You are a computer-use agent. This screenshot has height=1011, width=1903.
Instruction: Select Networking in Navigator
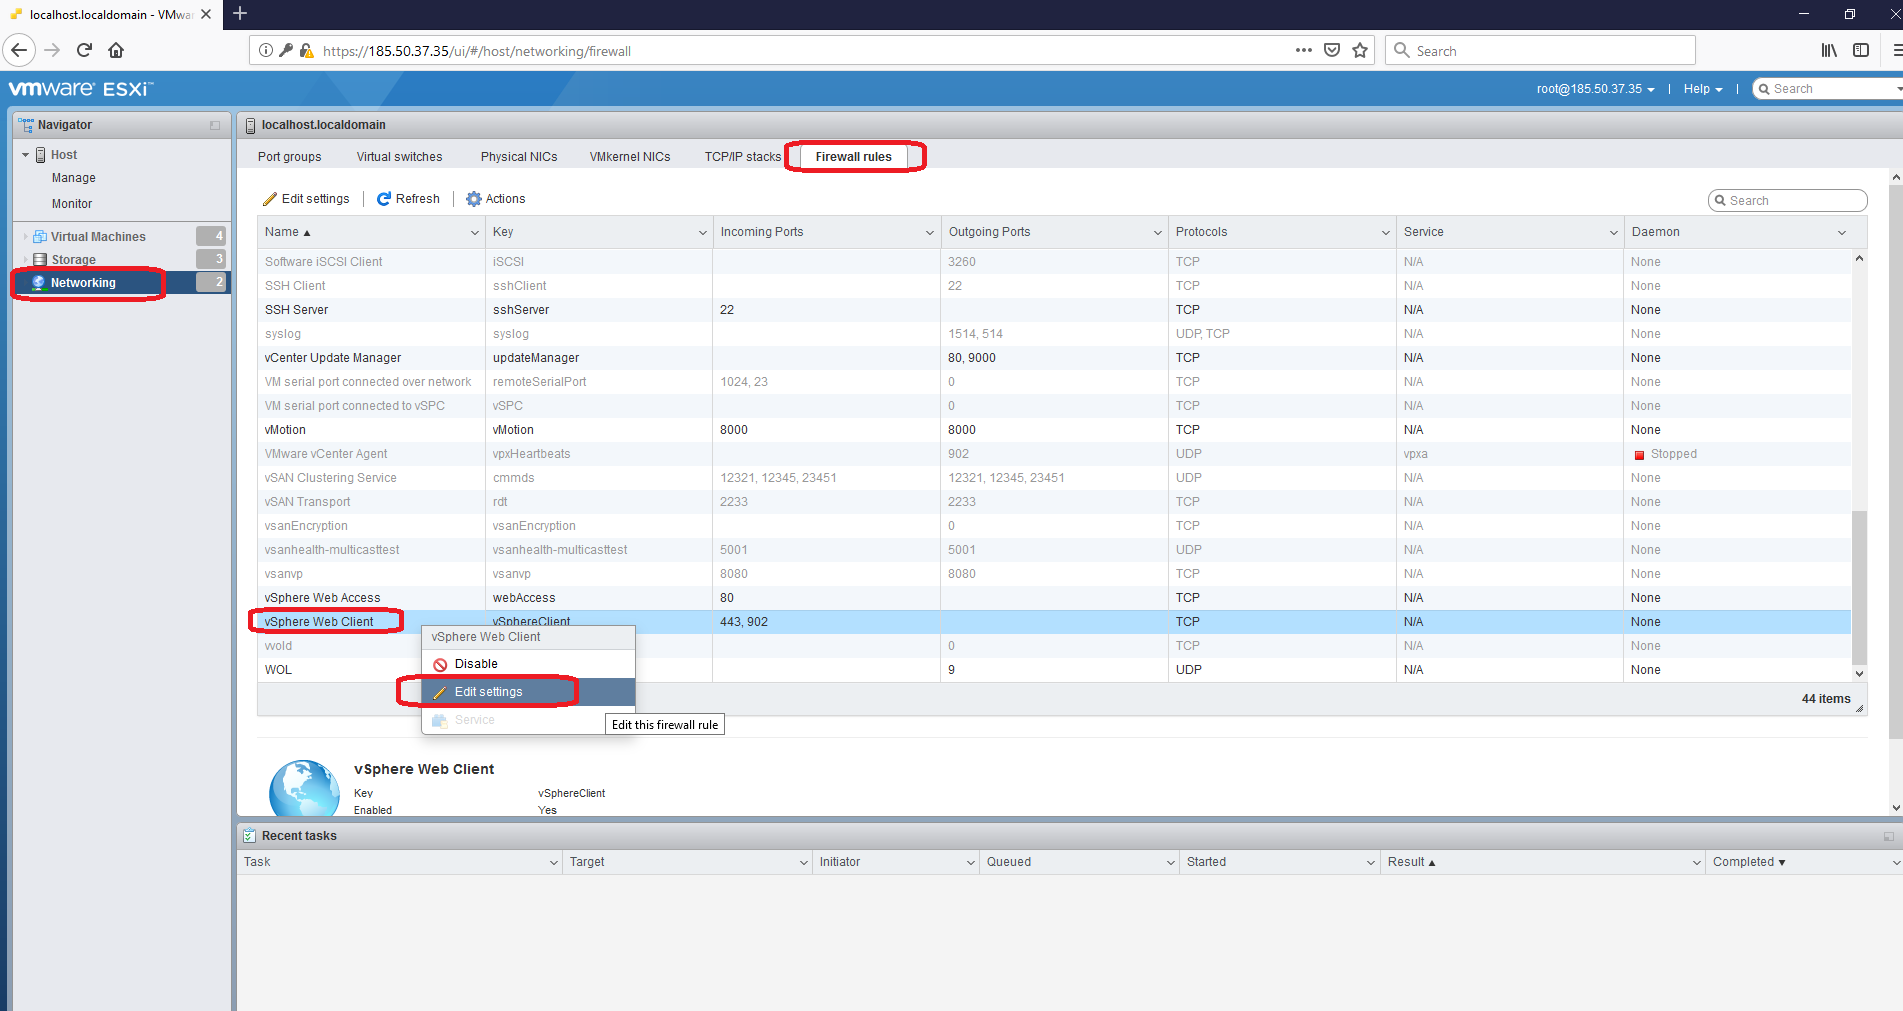pos(121,283)
